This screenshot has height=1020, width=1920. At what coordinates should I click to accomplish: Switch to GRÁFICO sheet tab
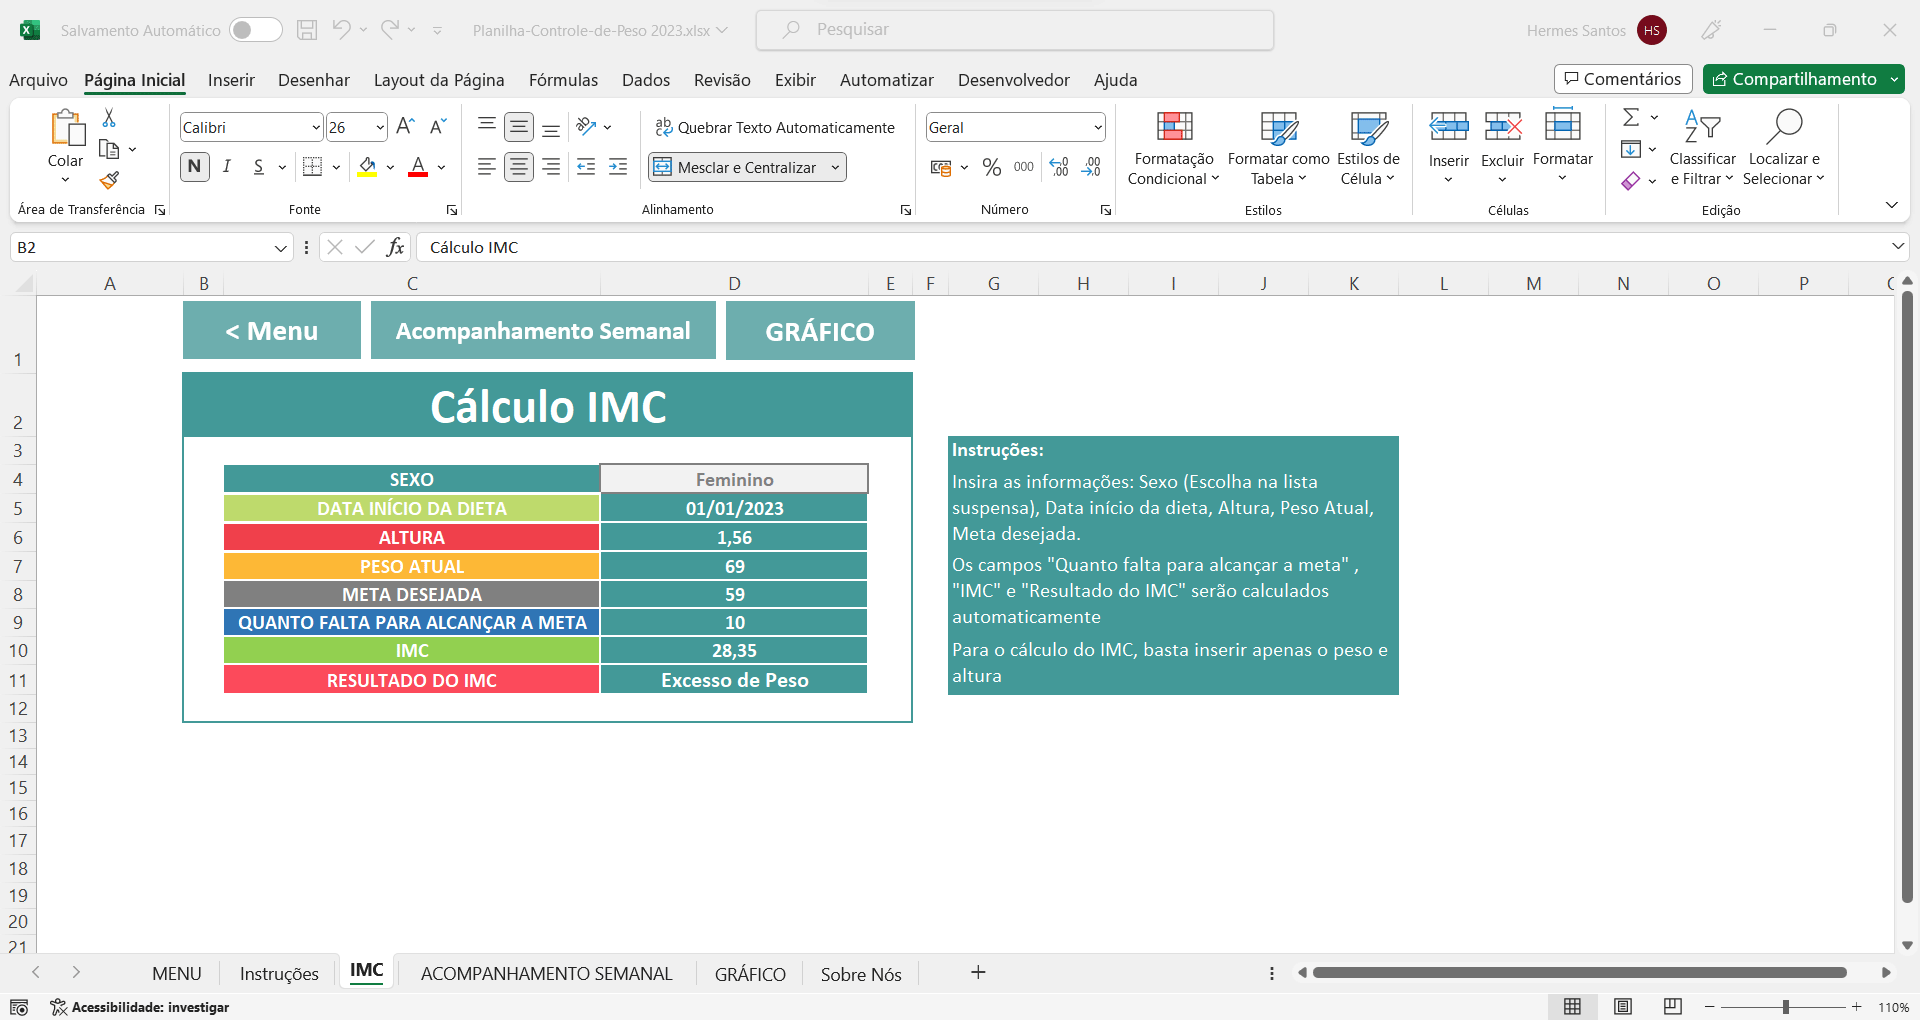(x=750, y=973)
